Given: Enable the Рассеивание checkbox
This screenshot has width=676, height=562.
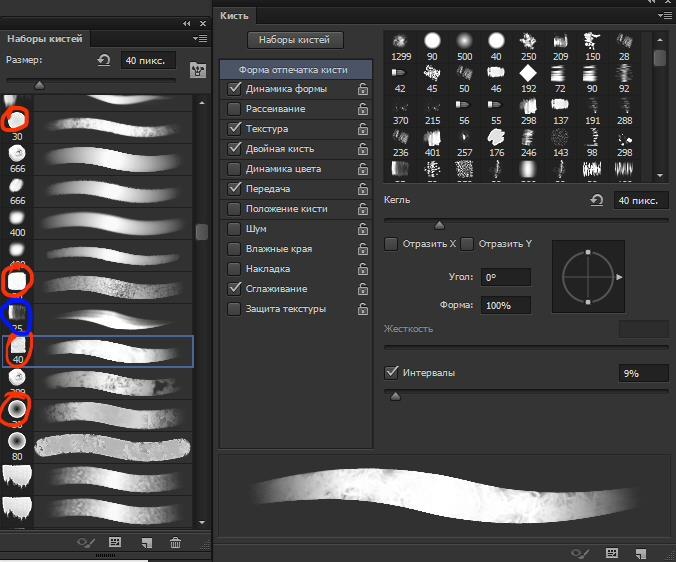Looking at the screenshot, I should click(x=234, y=109).
